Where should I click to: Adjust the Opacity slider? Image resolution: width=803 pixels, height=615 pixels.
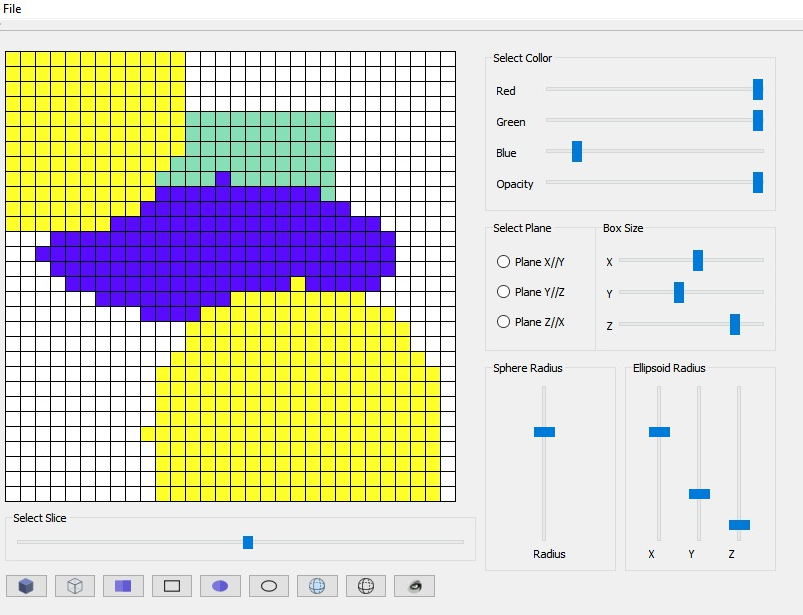757,183
